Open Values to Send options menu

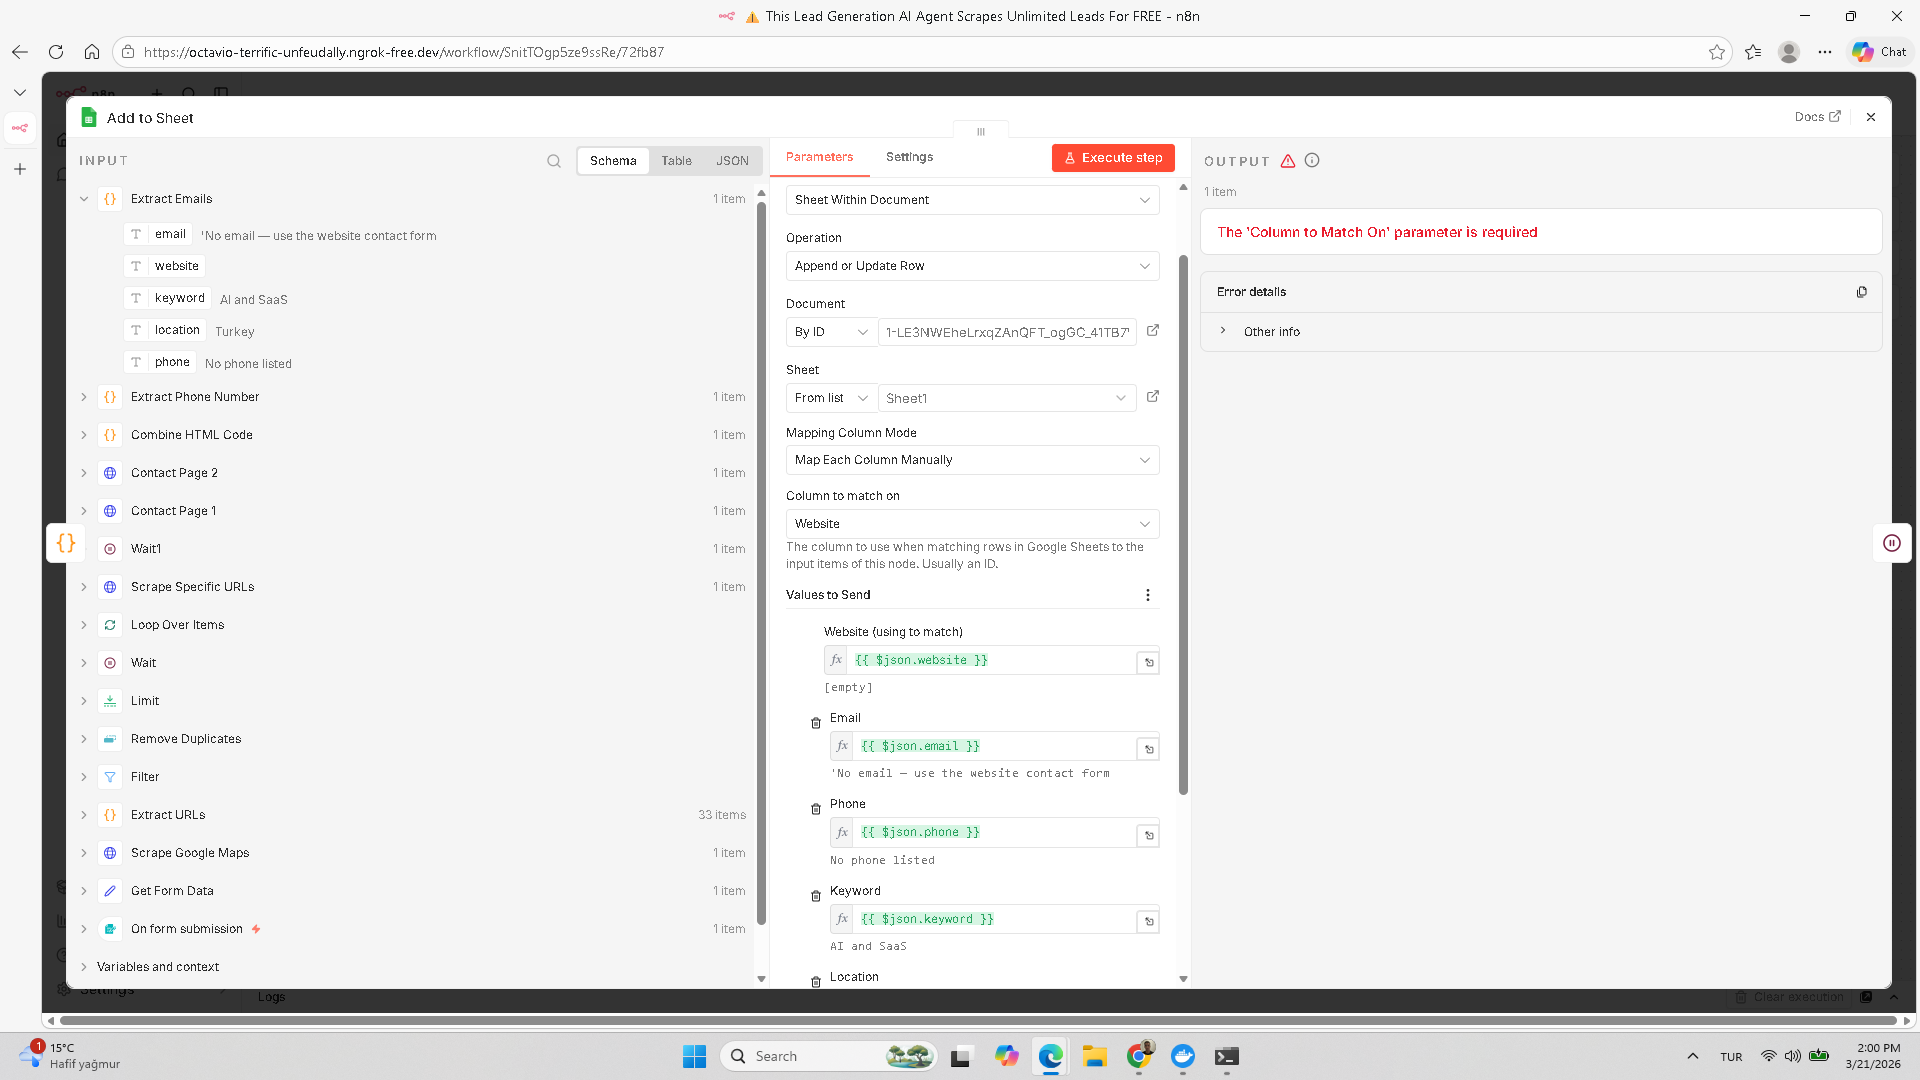[1148, 595]
